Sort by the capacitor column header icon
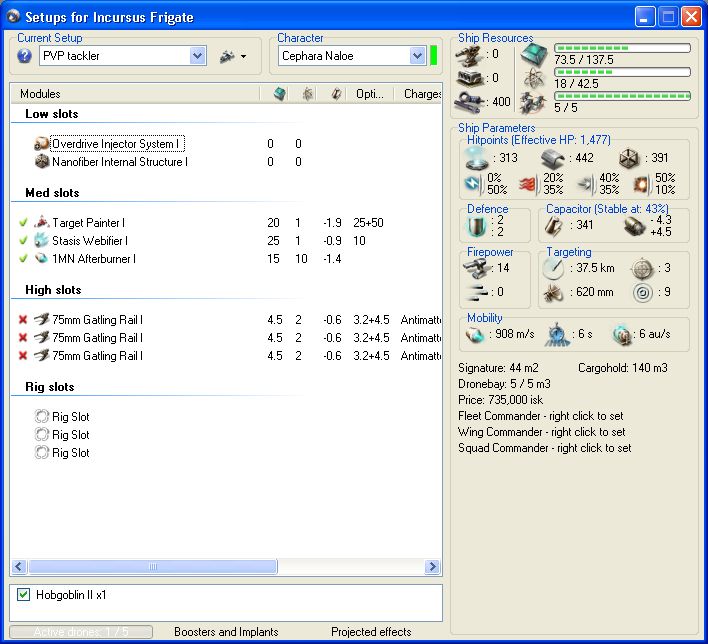Screen dimensions: 708x644 point(336,94)
